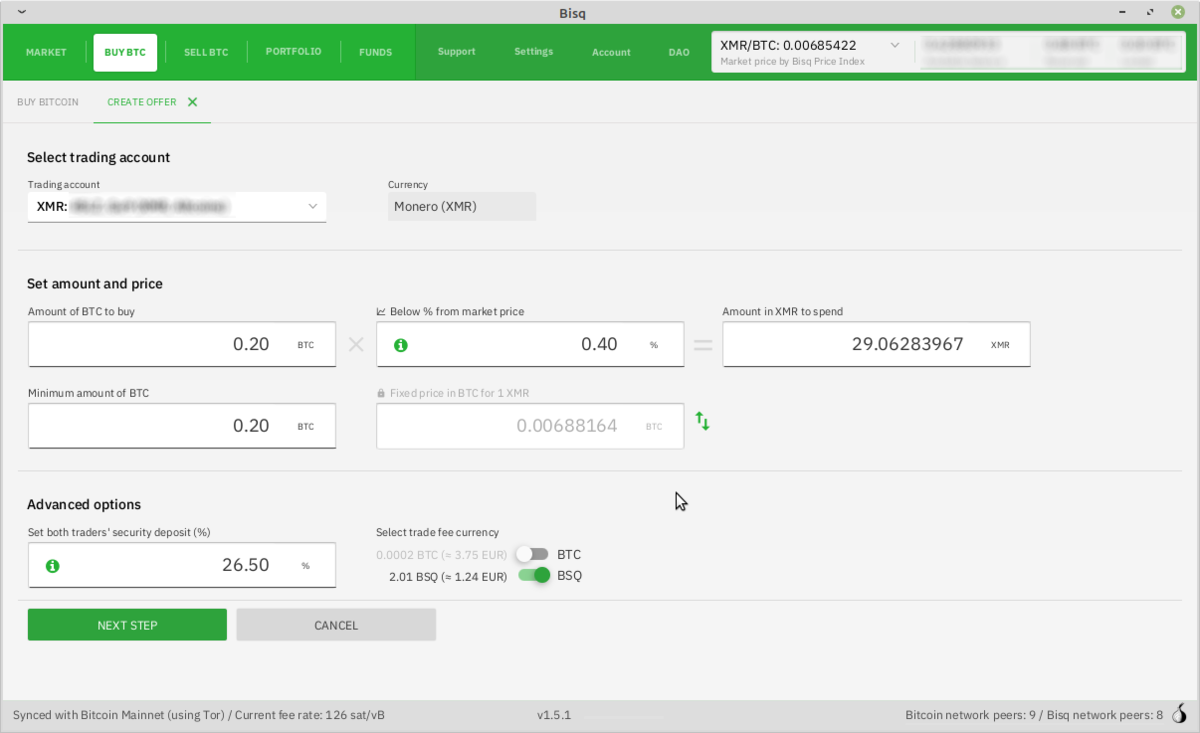1200x733 pixels.
Task: Open the Sell BTC menu
Action: 206,52
